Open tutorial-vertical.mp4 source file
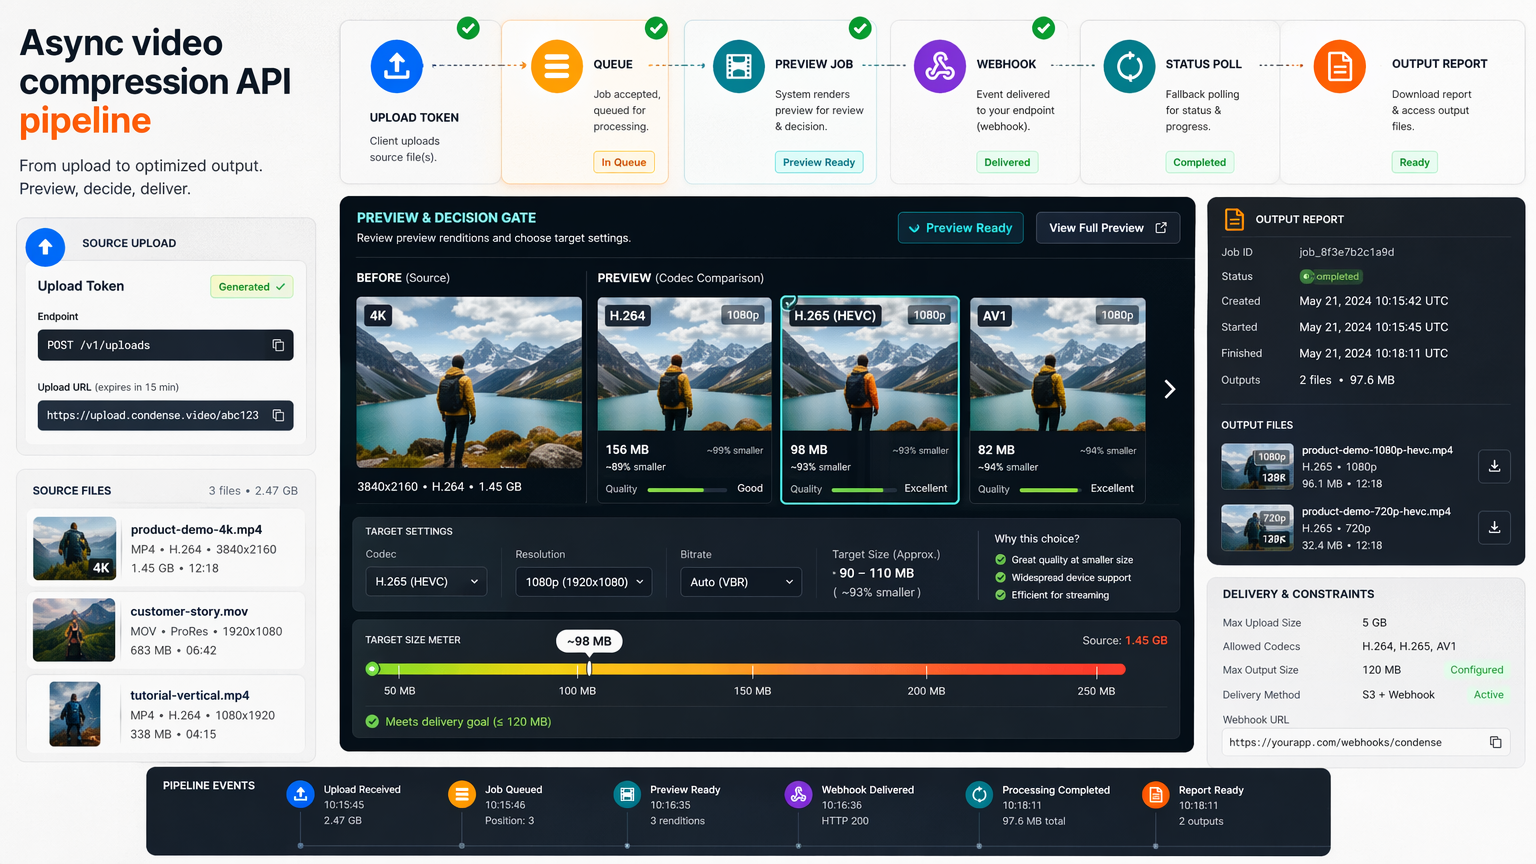The image size is (1536, 864). 166,714
